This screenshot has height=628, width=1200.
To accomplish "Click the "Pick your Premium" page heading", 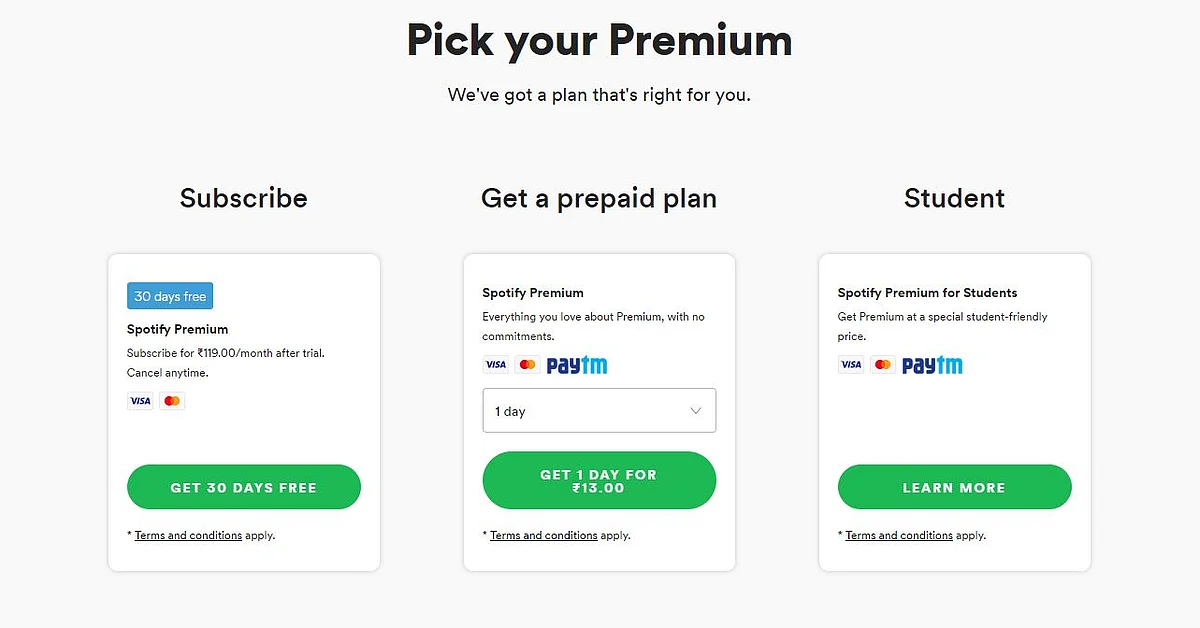I will 599,40.
